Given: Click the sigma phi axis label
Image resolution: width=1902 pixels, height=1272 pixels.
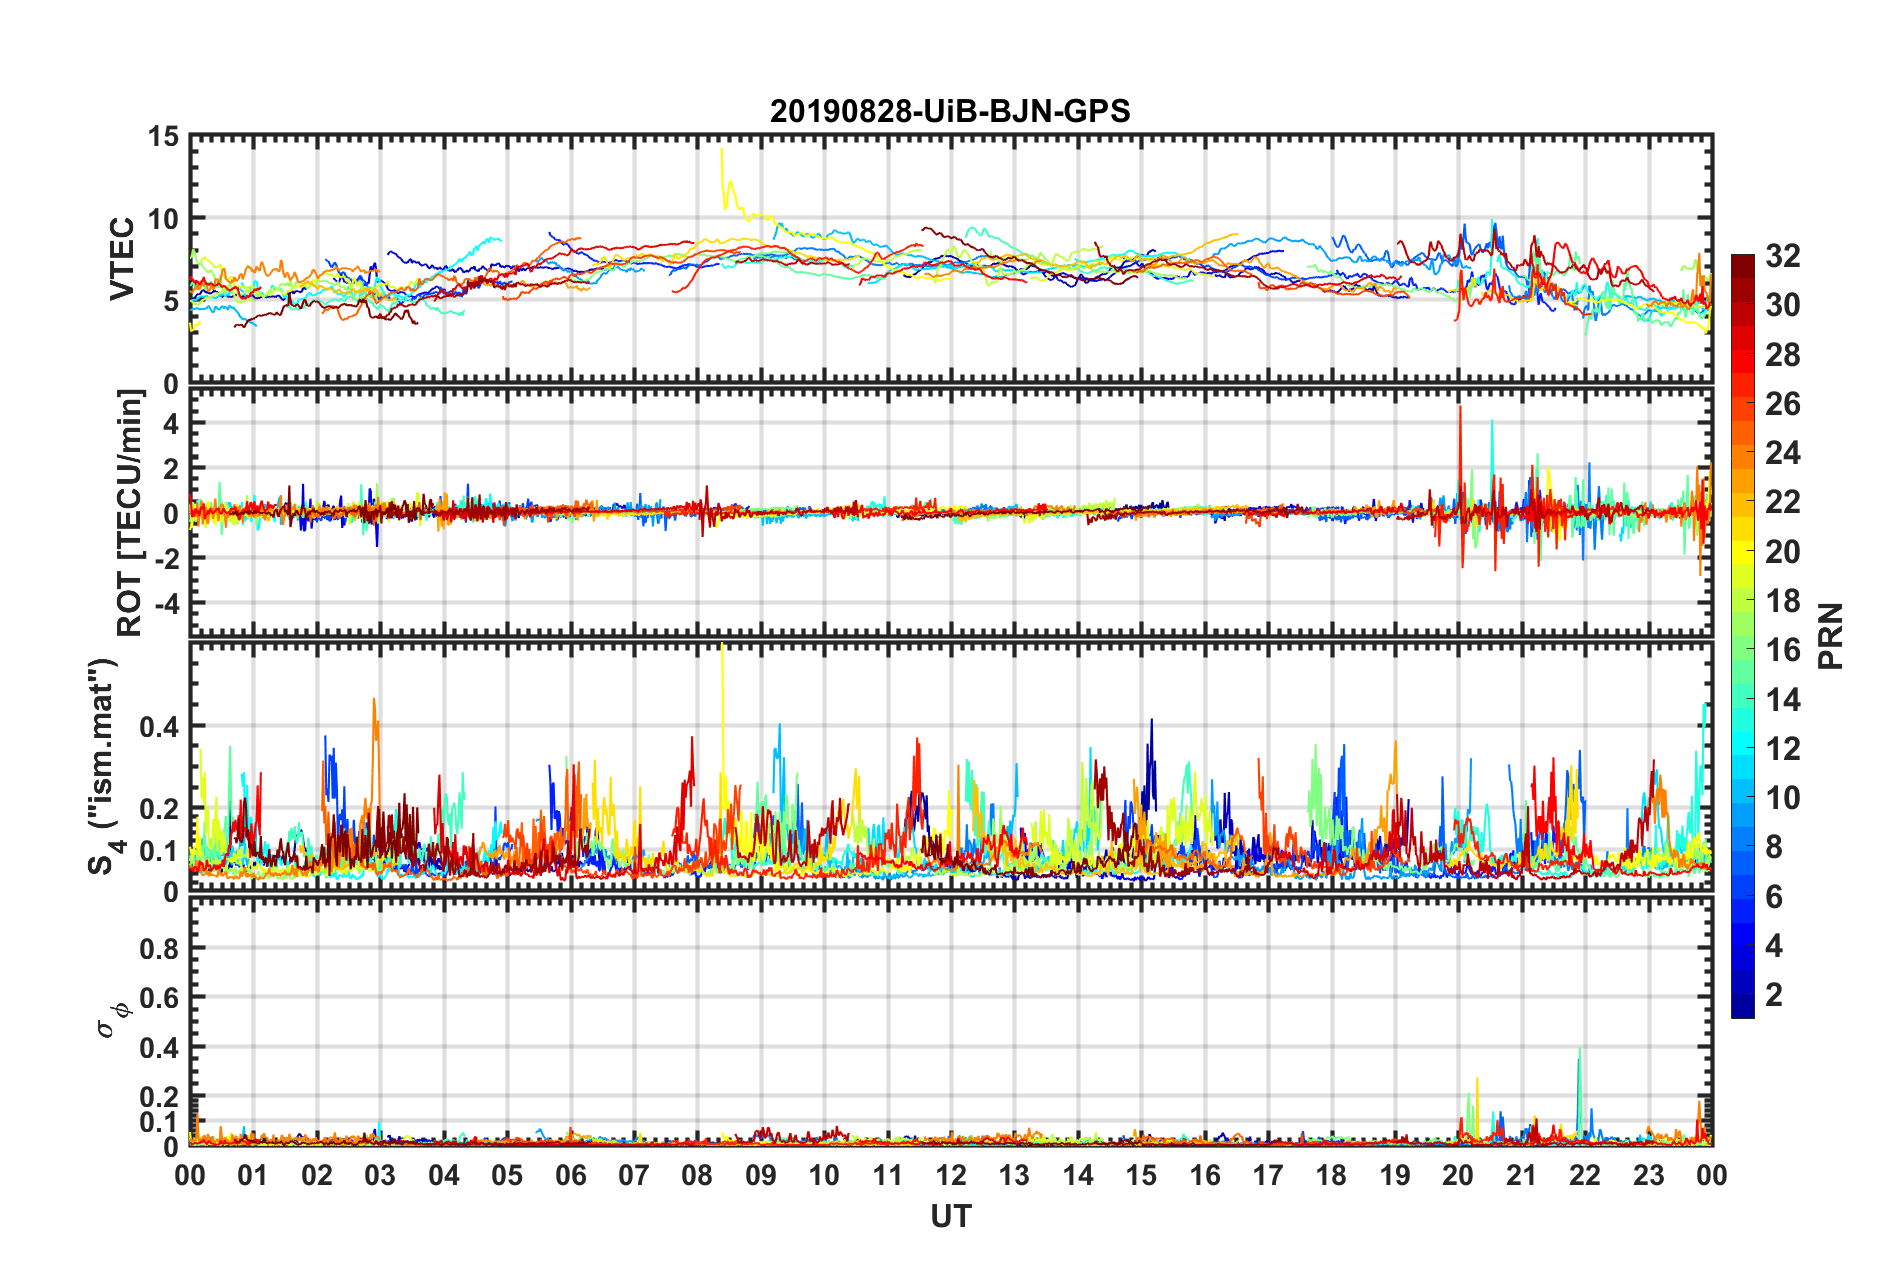Looking at the screenshot, I should pos(112,1020).
